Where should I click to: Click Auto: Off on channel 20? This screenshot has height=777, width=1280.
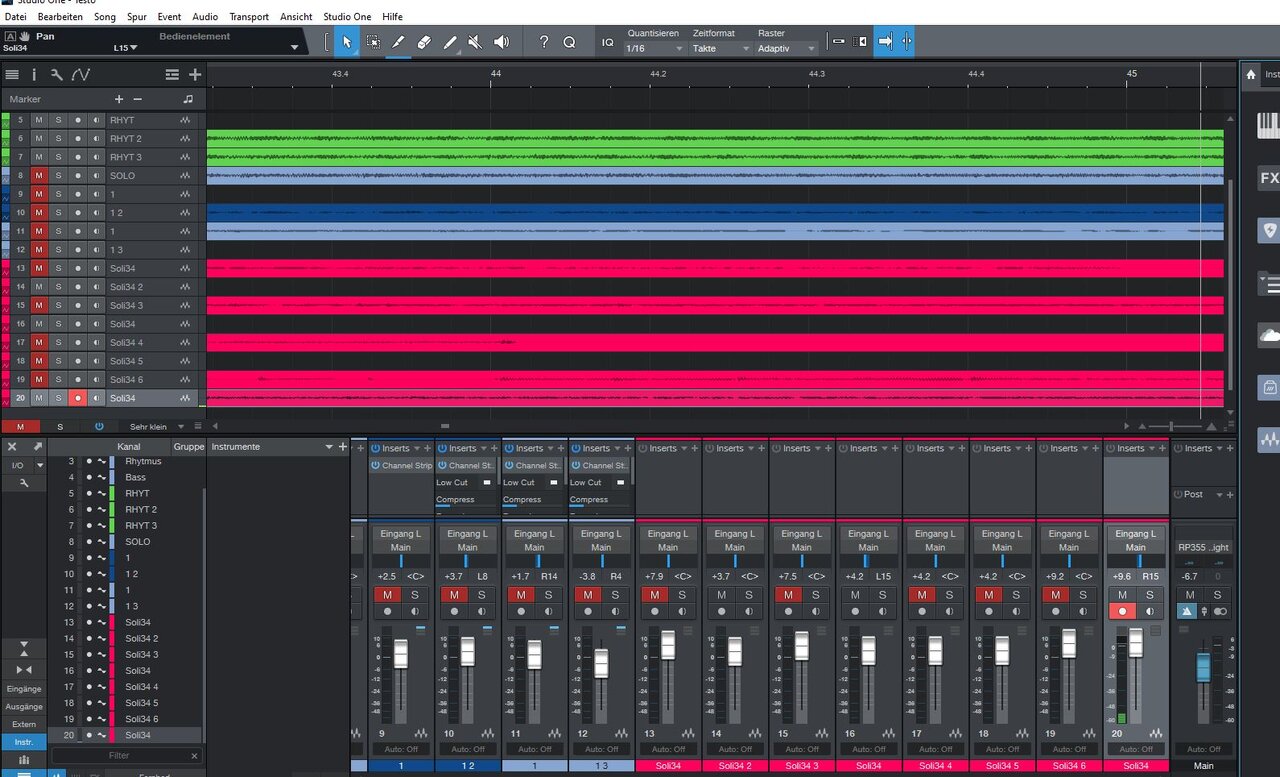[1136, 749]
